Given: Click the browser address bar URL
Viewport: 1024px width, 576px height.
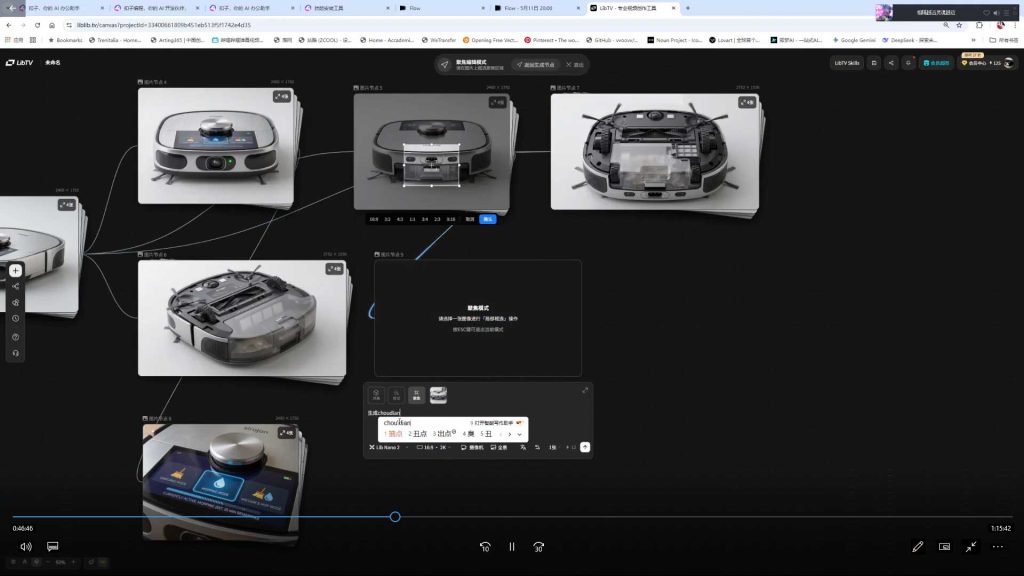Looking at the screenshot, I should click(x=163, y=25).
